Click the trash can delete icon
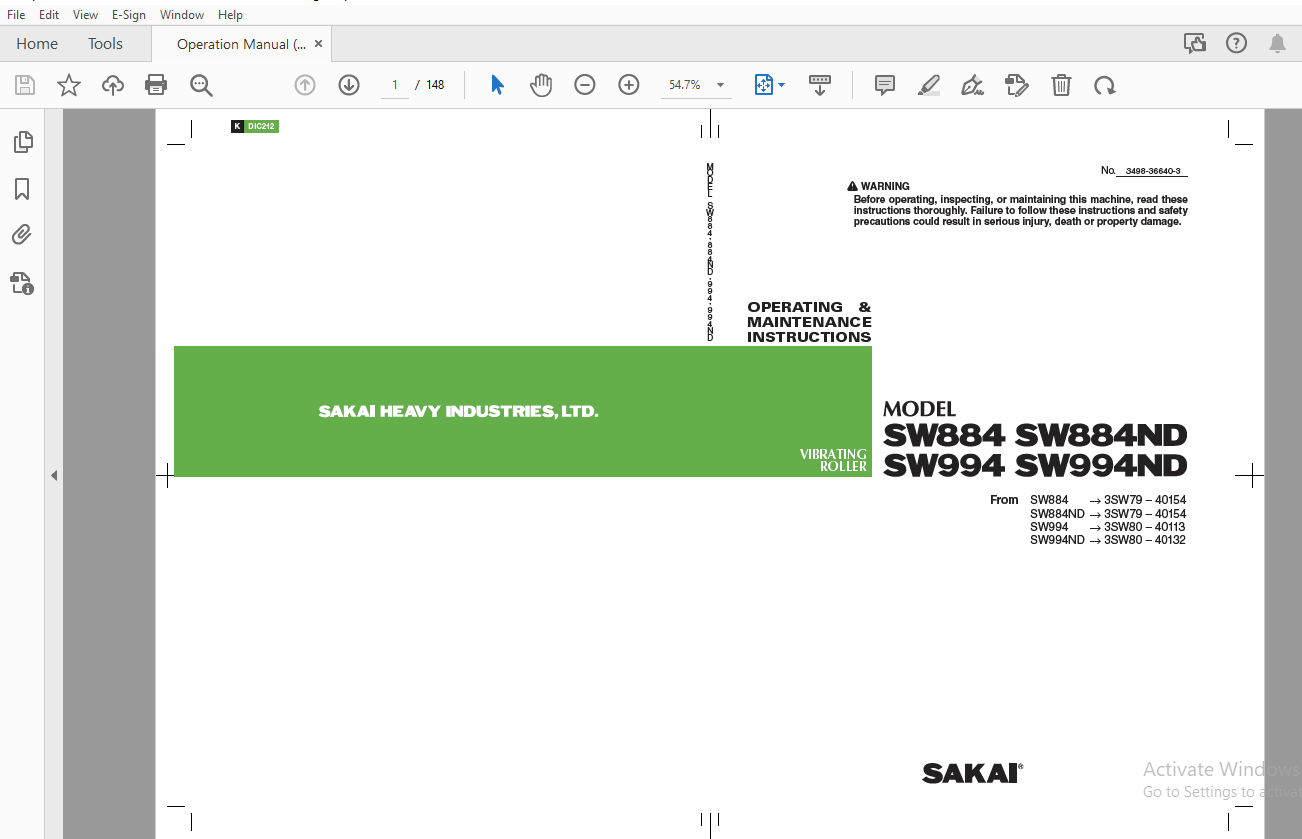The width and height of the screenshot is (1302, 839). point(1061,85)
